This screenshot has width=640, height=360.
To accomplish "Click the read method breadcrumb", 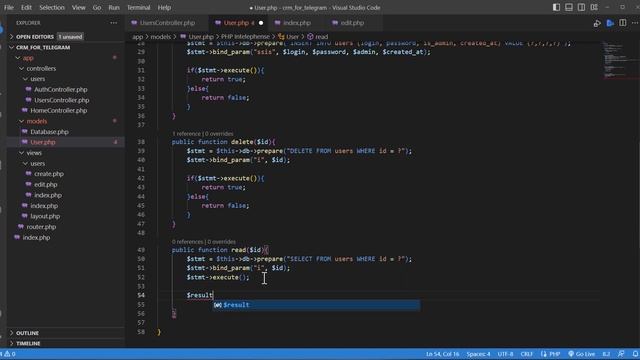I will click(321, 37).
